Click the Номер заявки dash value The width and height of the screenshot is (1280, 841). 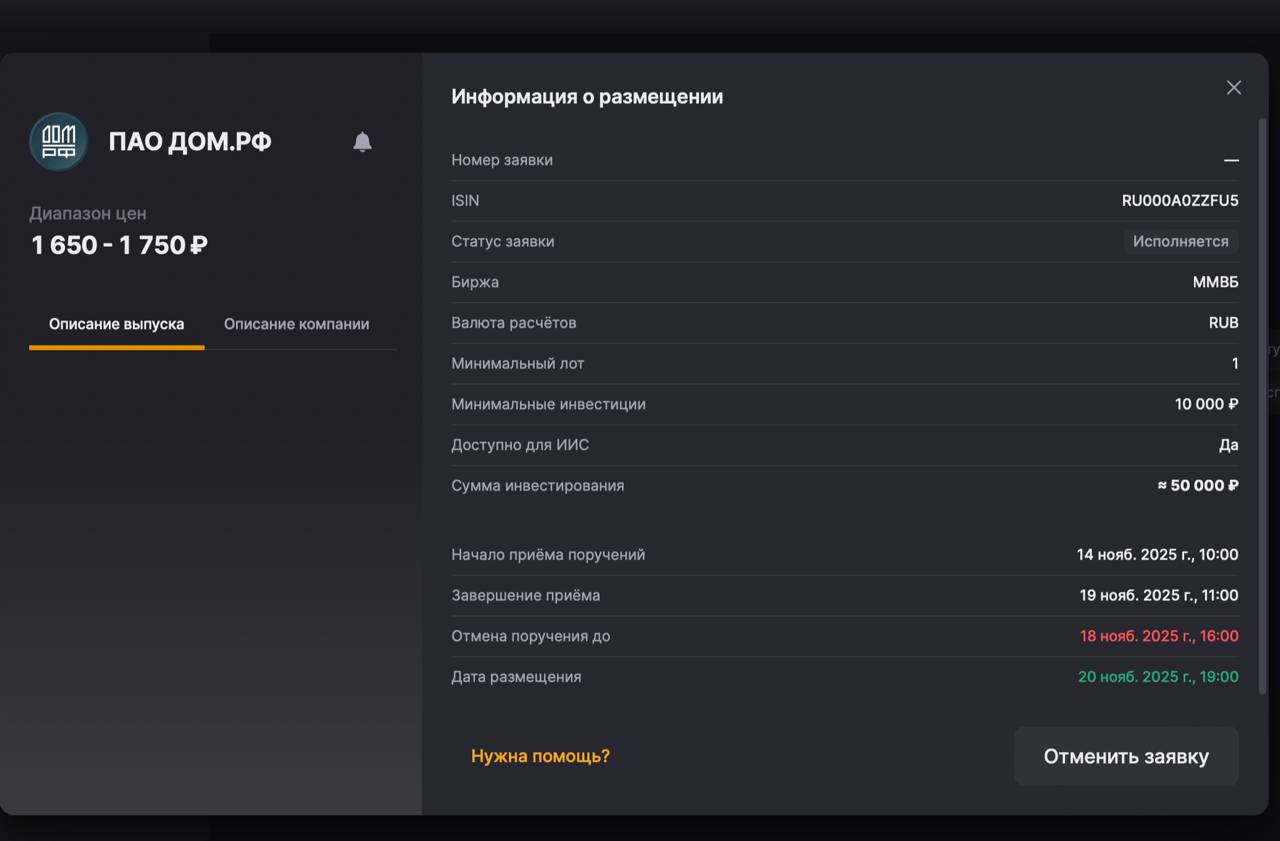(1231, 160)
